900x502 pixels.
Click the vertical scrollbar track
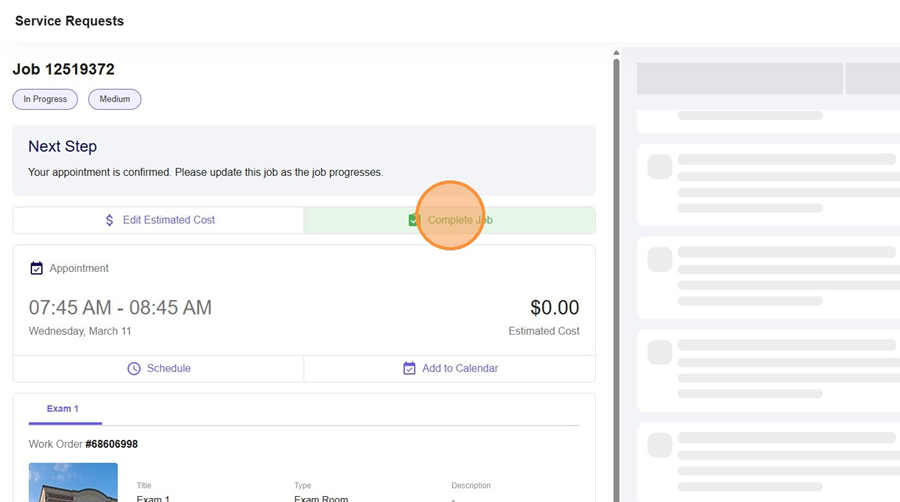coord(616,300)
